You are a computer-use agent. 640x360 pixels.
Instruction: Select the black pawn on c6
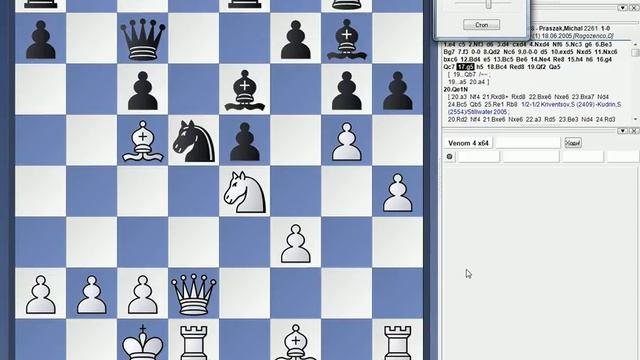pos(142,90)
